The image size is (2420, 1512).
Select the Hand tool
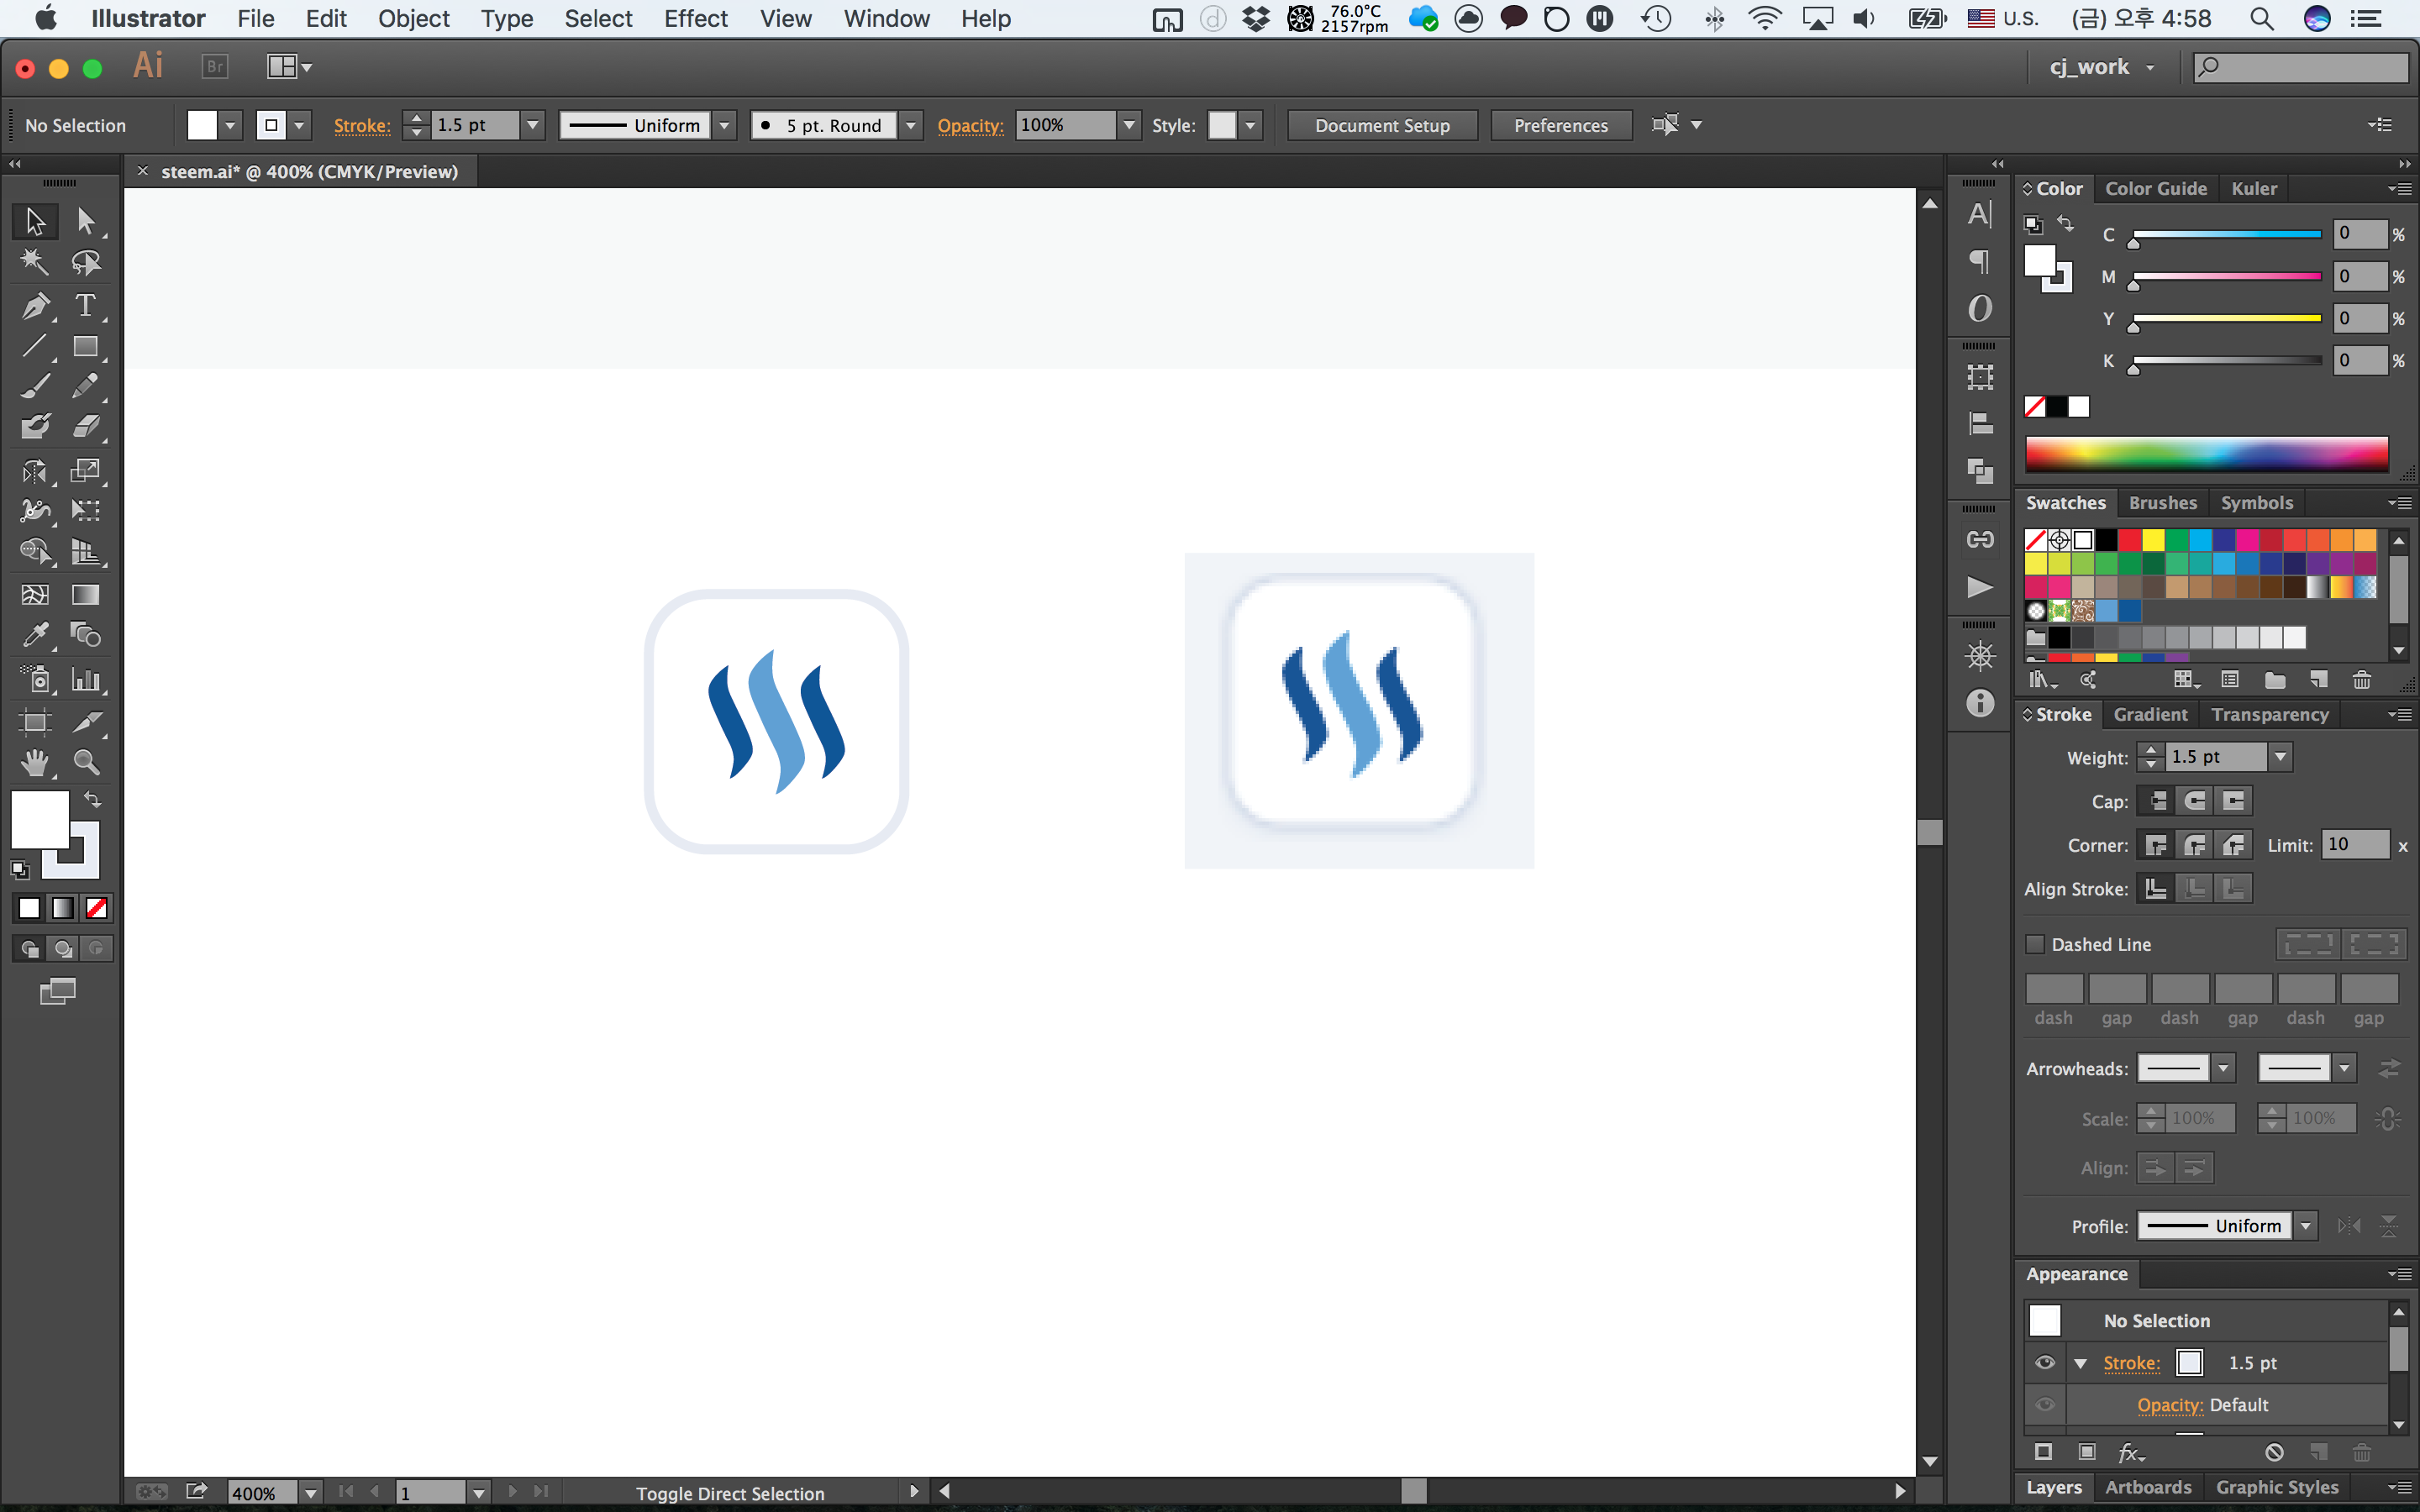35,763
